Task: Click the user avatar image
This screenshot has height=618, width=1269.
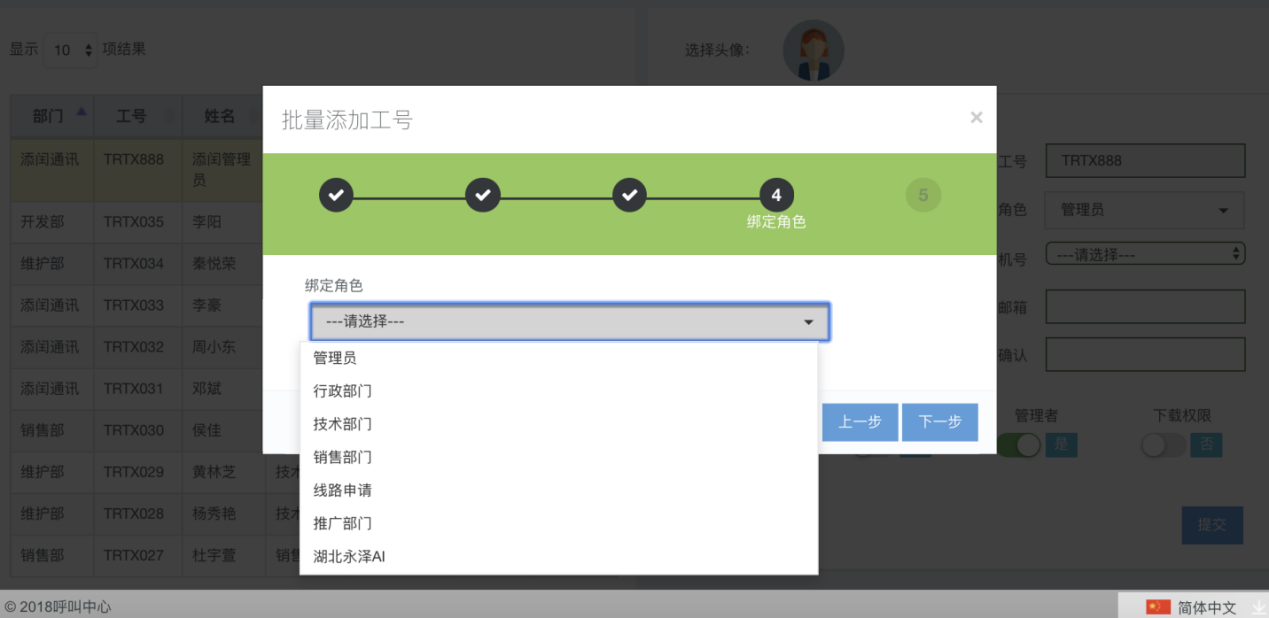Action: click(x=812, y=50)
